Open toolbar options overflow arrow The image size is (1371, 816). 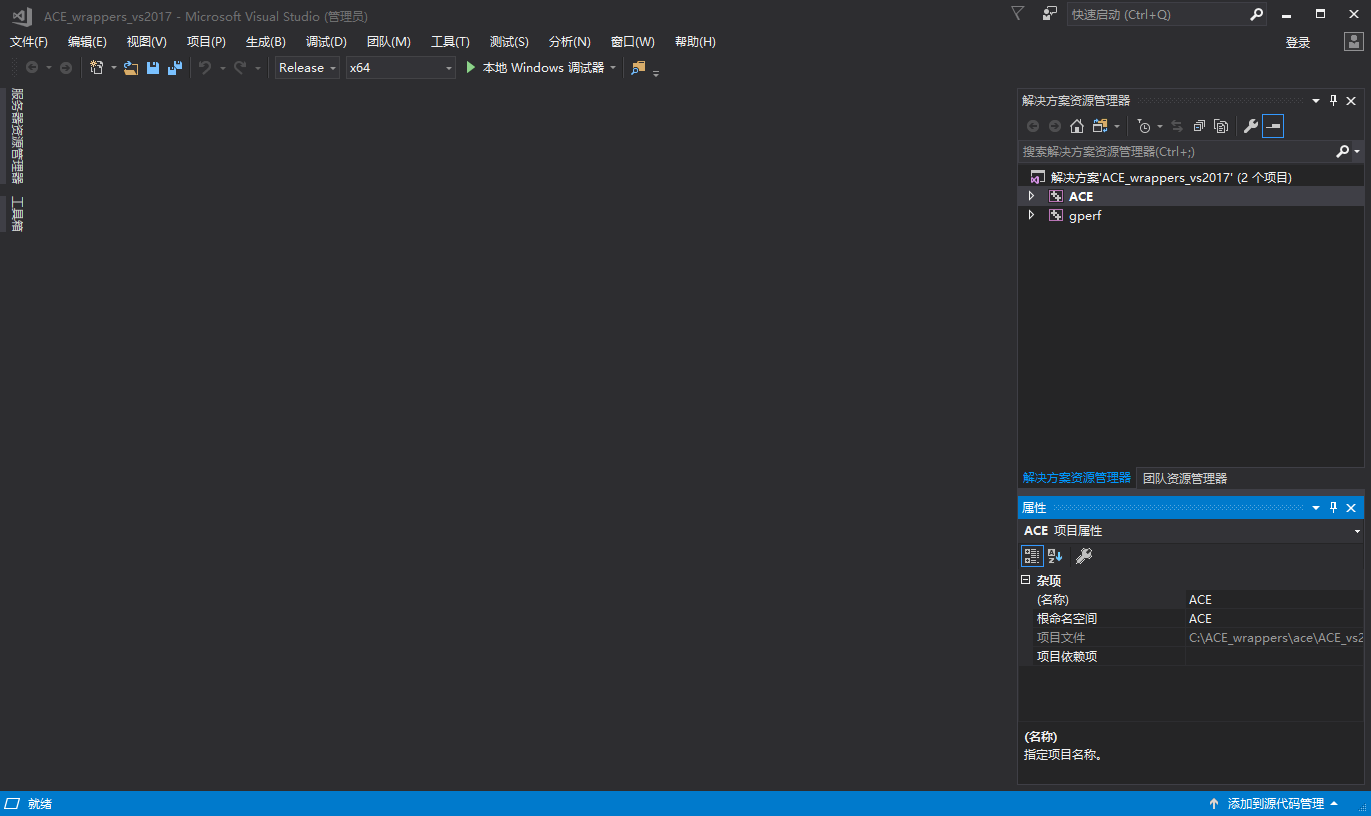(656, 72)
